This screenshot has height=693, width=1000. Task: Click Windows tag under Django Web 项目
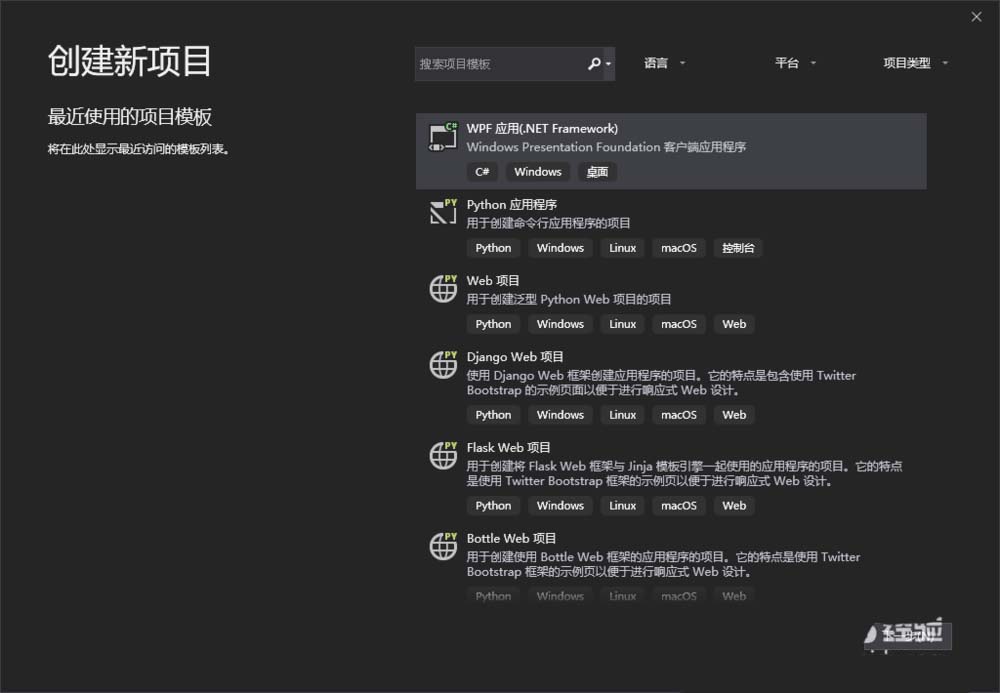[560, 414]
